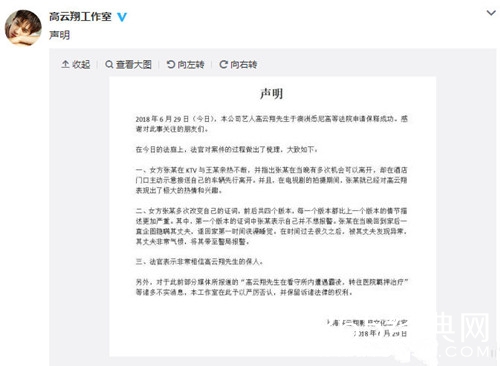Click the blue verified V badge

click(122, 17)
